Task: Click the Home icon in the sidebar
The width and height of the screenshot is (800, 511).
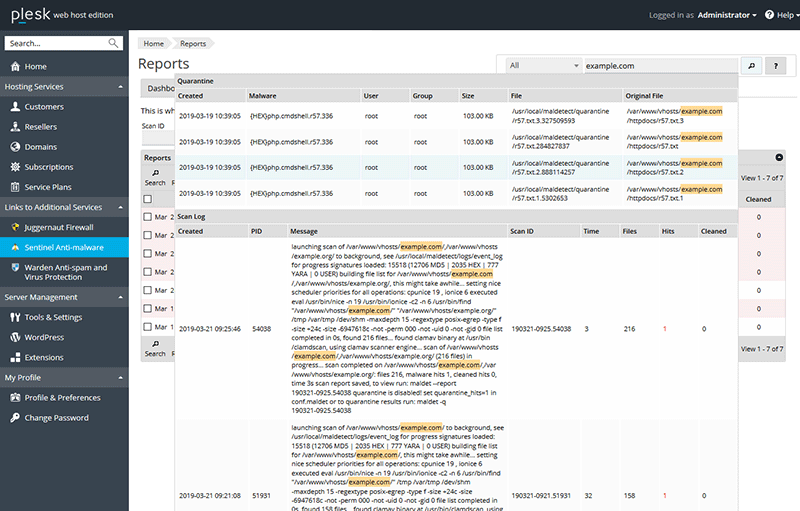Action: point(15,66)
